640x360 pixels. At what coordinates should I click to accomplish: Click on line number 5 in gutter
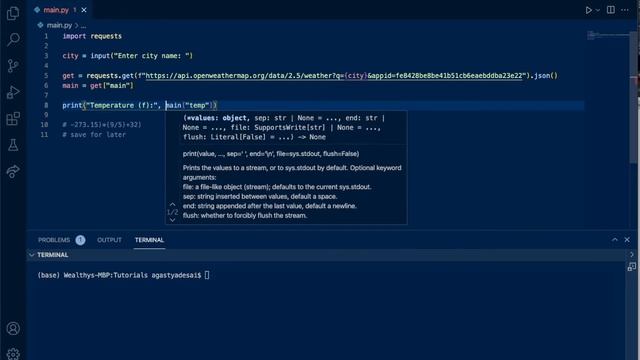(x=46, y=76)
